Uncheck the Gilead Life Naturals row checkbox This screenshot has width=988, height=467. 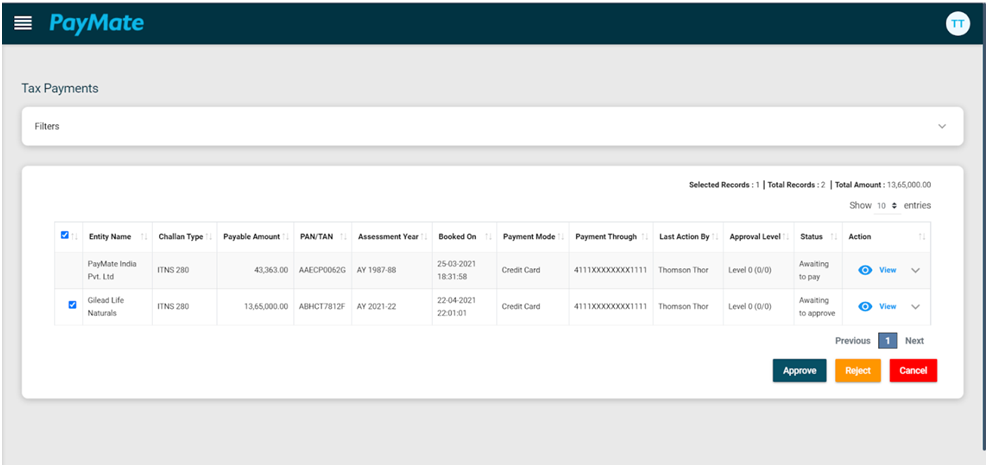72,305
